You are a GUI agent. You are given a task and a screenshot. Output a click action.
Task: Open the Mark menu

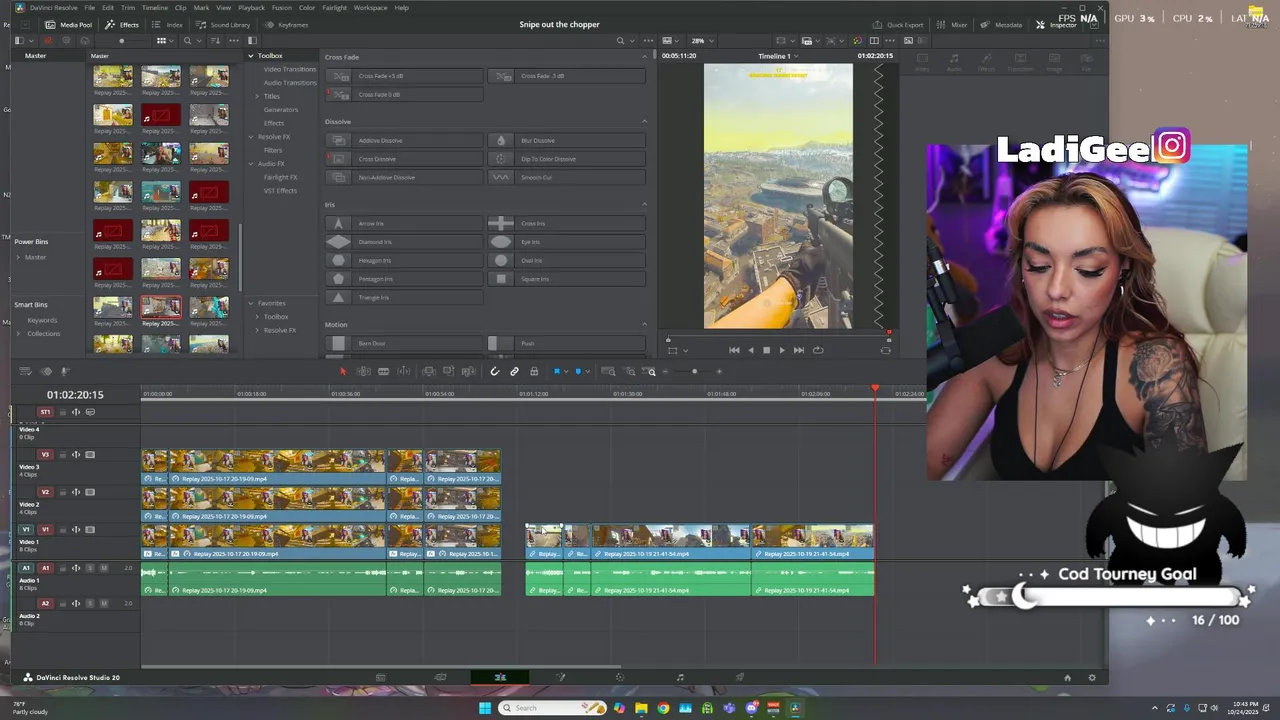point(201,7)
